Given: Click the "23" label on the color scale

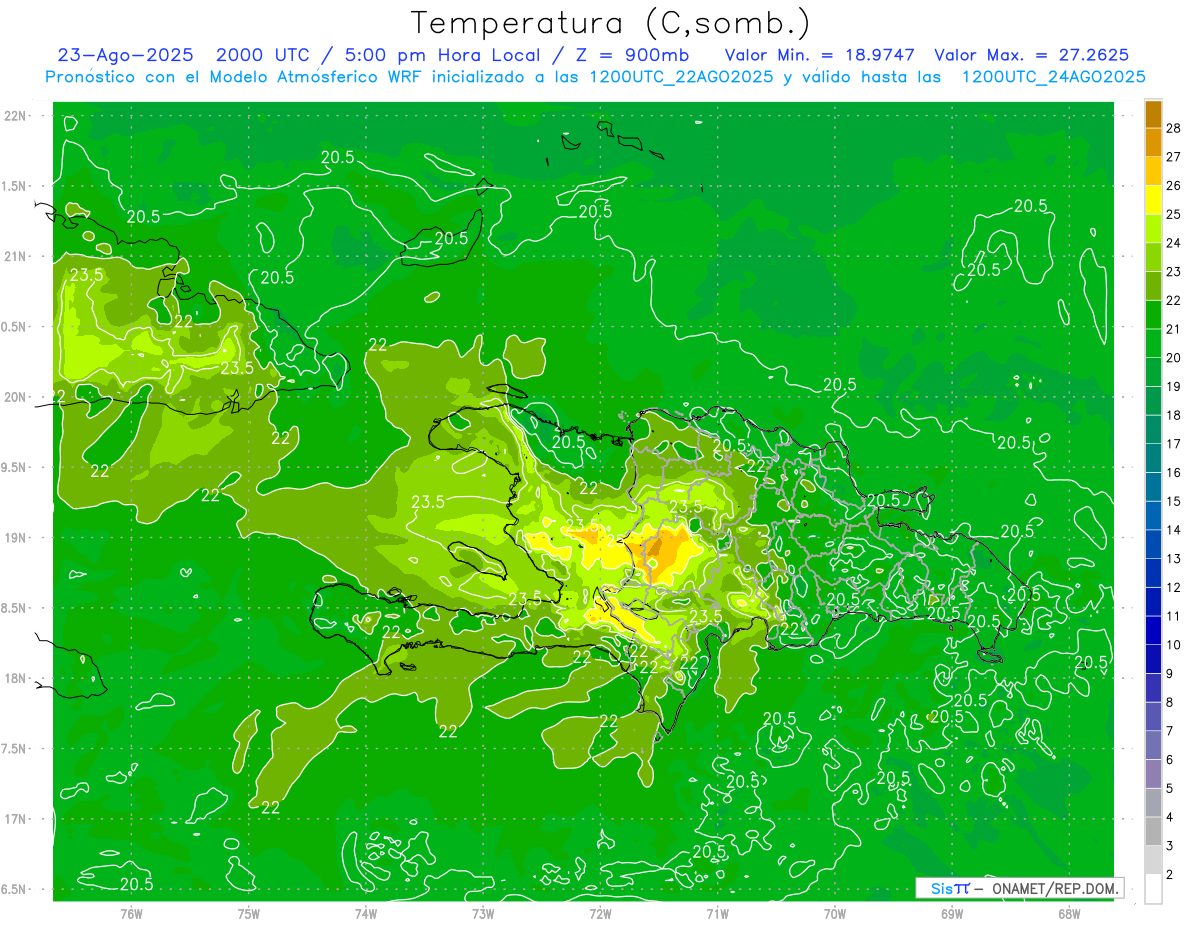Looking at the screenshot, I should pos(1174,271).
